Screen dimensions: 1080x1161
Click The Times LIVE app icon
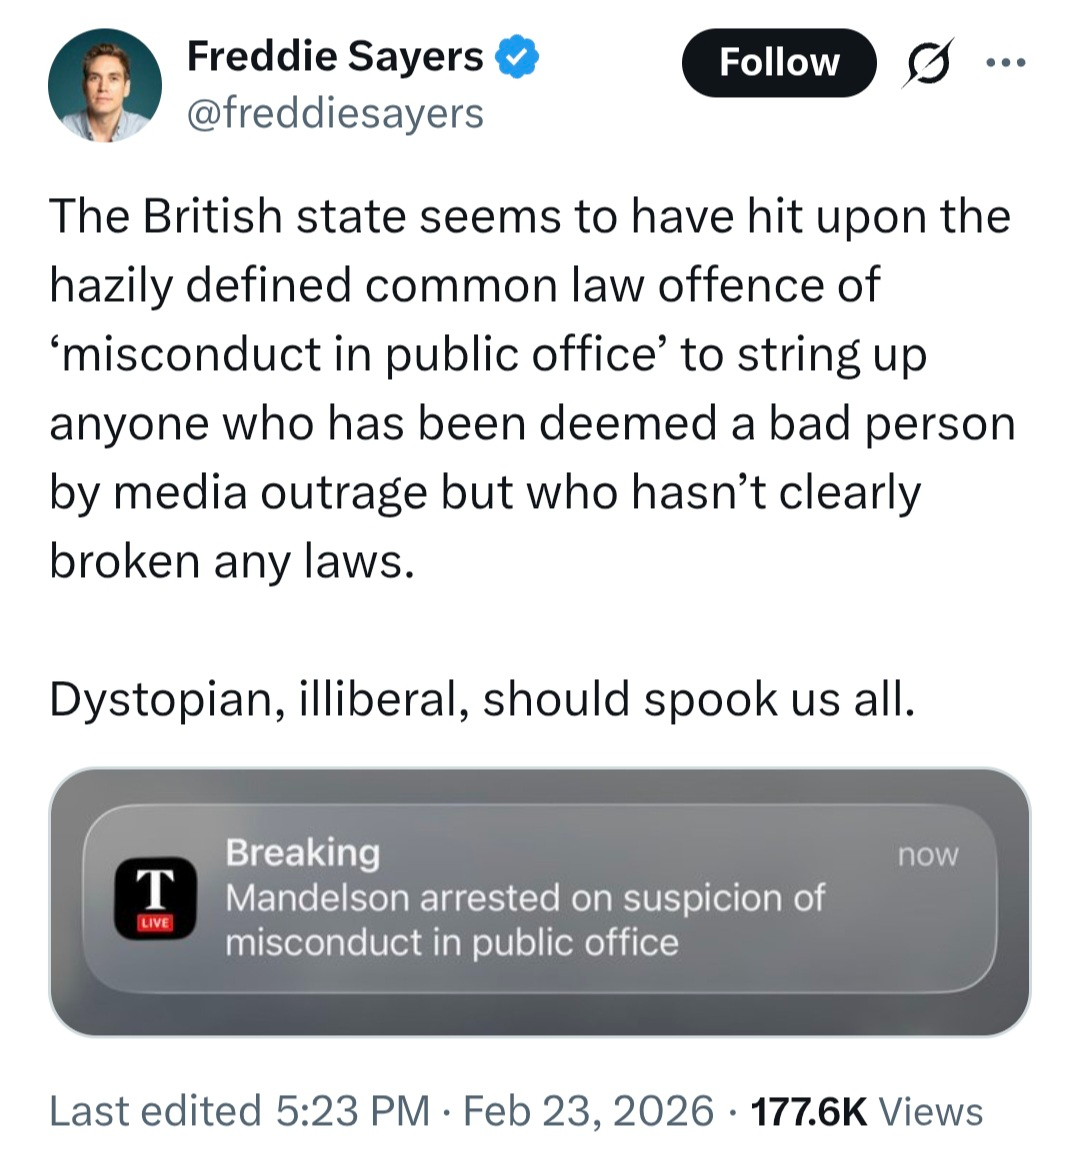click(x=153, y=898)
